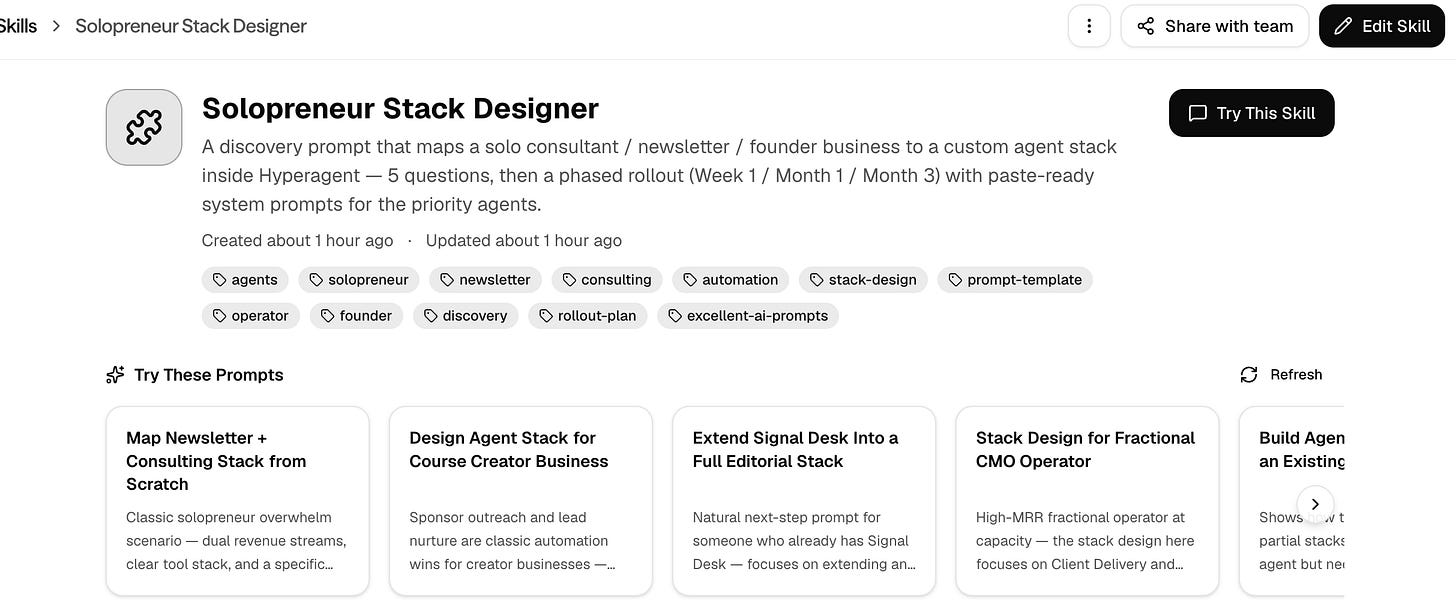This screenshot has height=610, width=1456.
Task: Go back to Skills breadcrumb link
Action: tap(18, 26)
